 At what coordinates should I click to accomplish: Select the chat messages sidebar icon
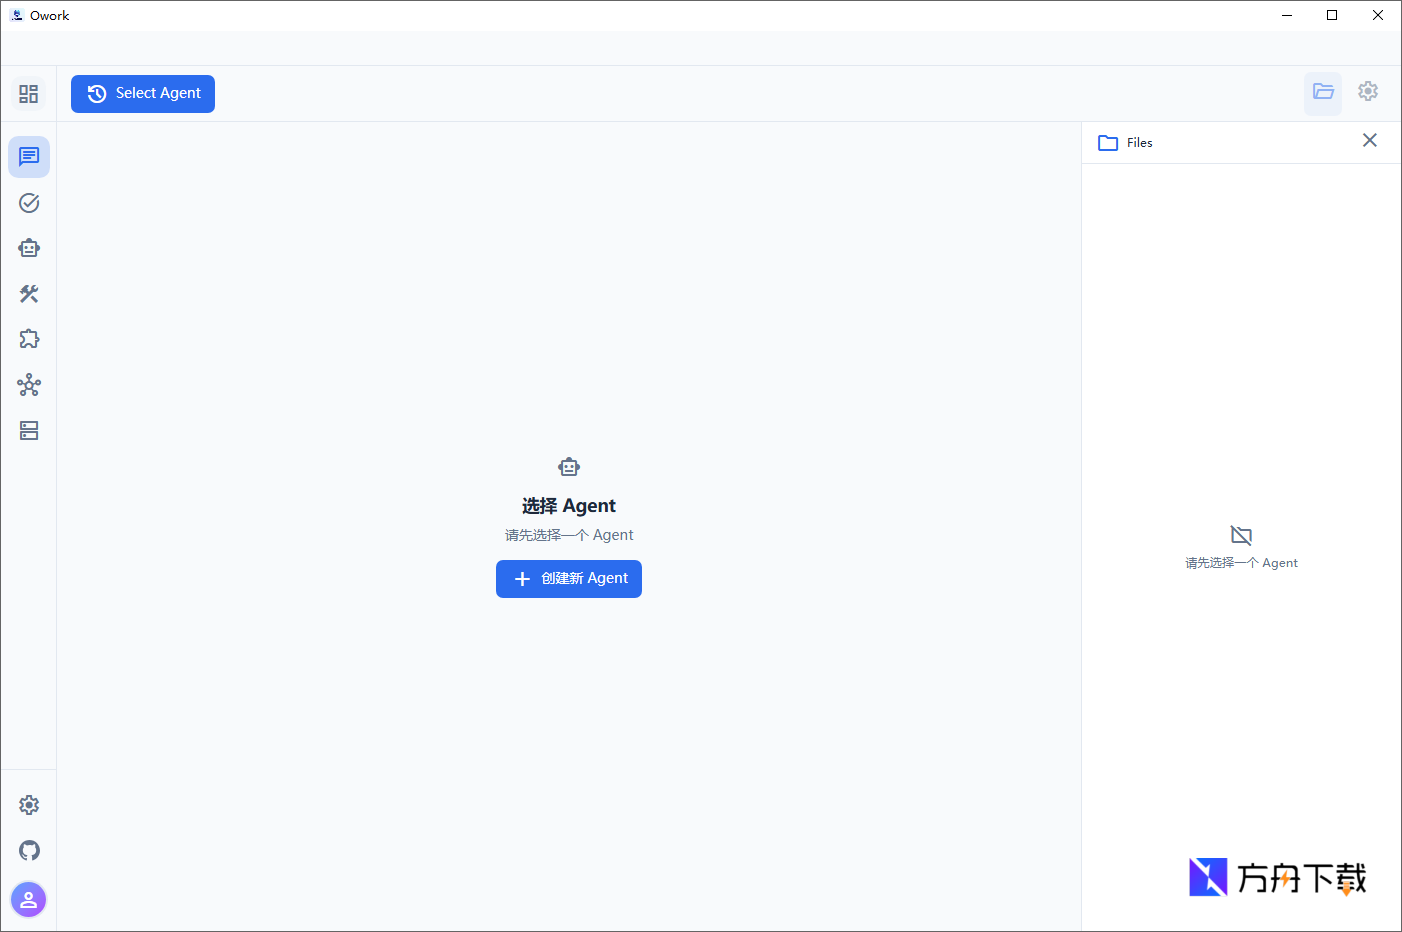coord(29,157)
